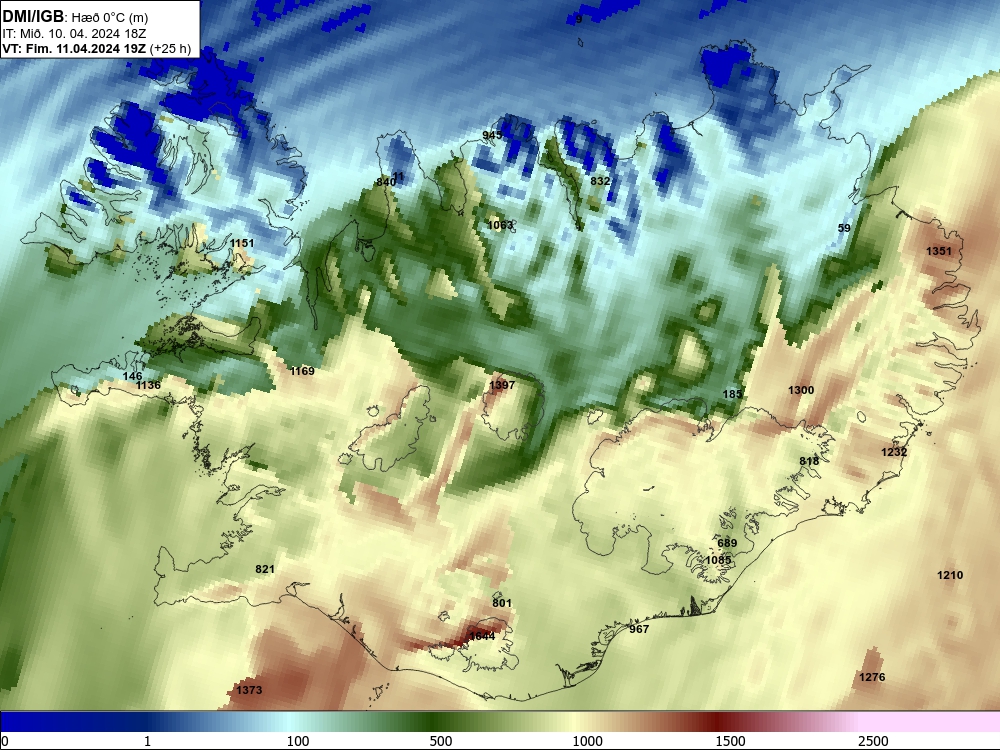Click the 500 tick label on color scale
This screenshot has height=750, width=1000.
coord(441,741)
